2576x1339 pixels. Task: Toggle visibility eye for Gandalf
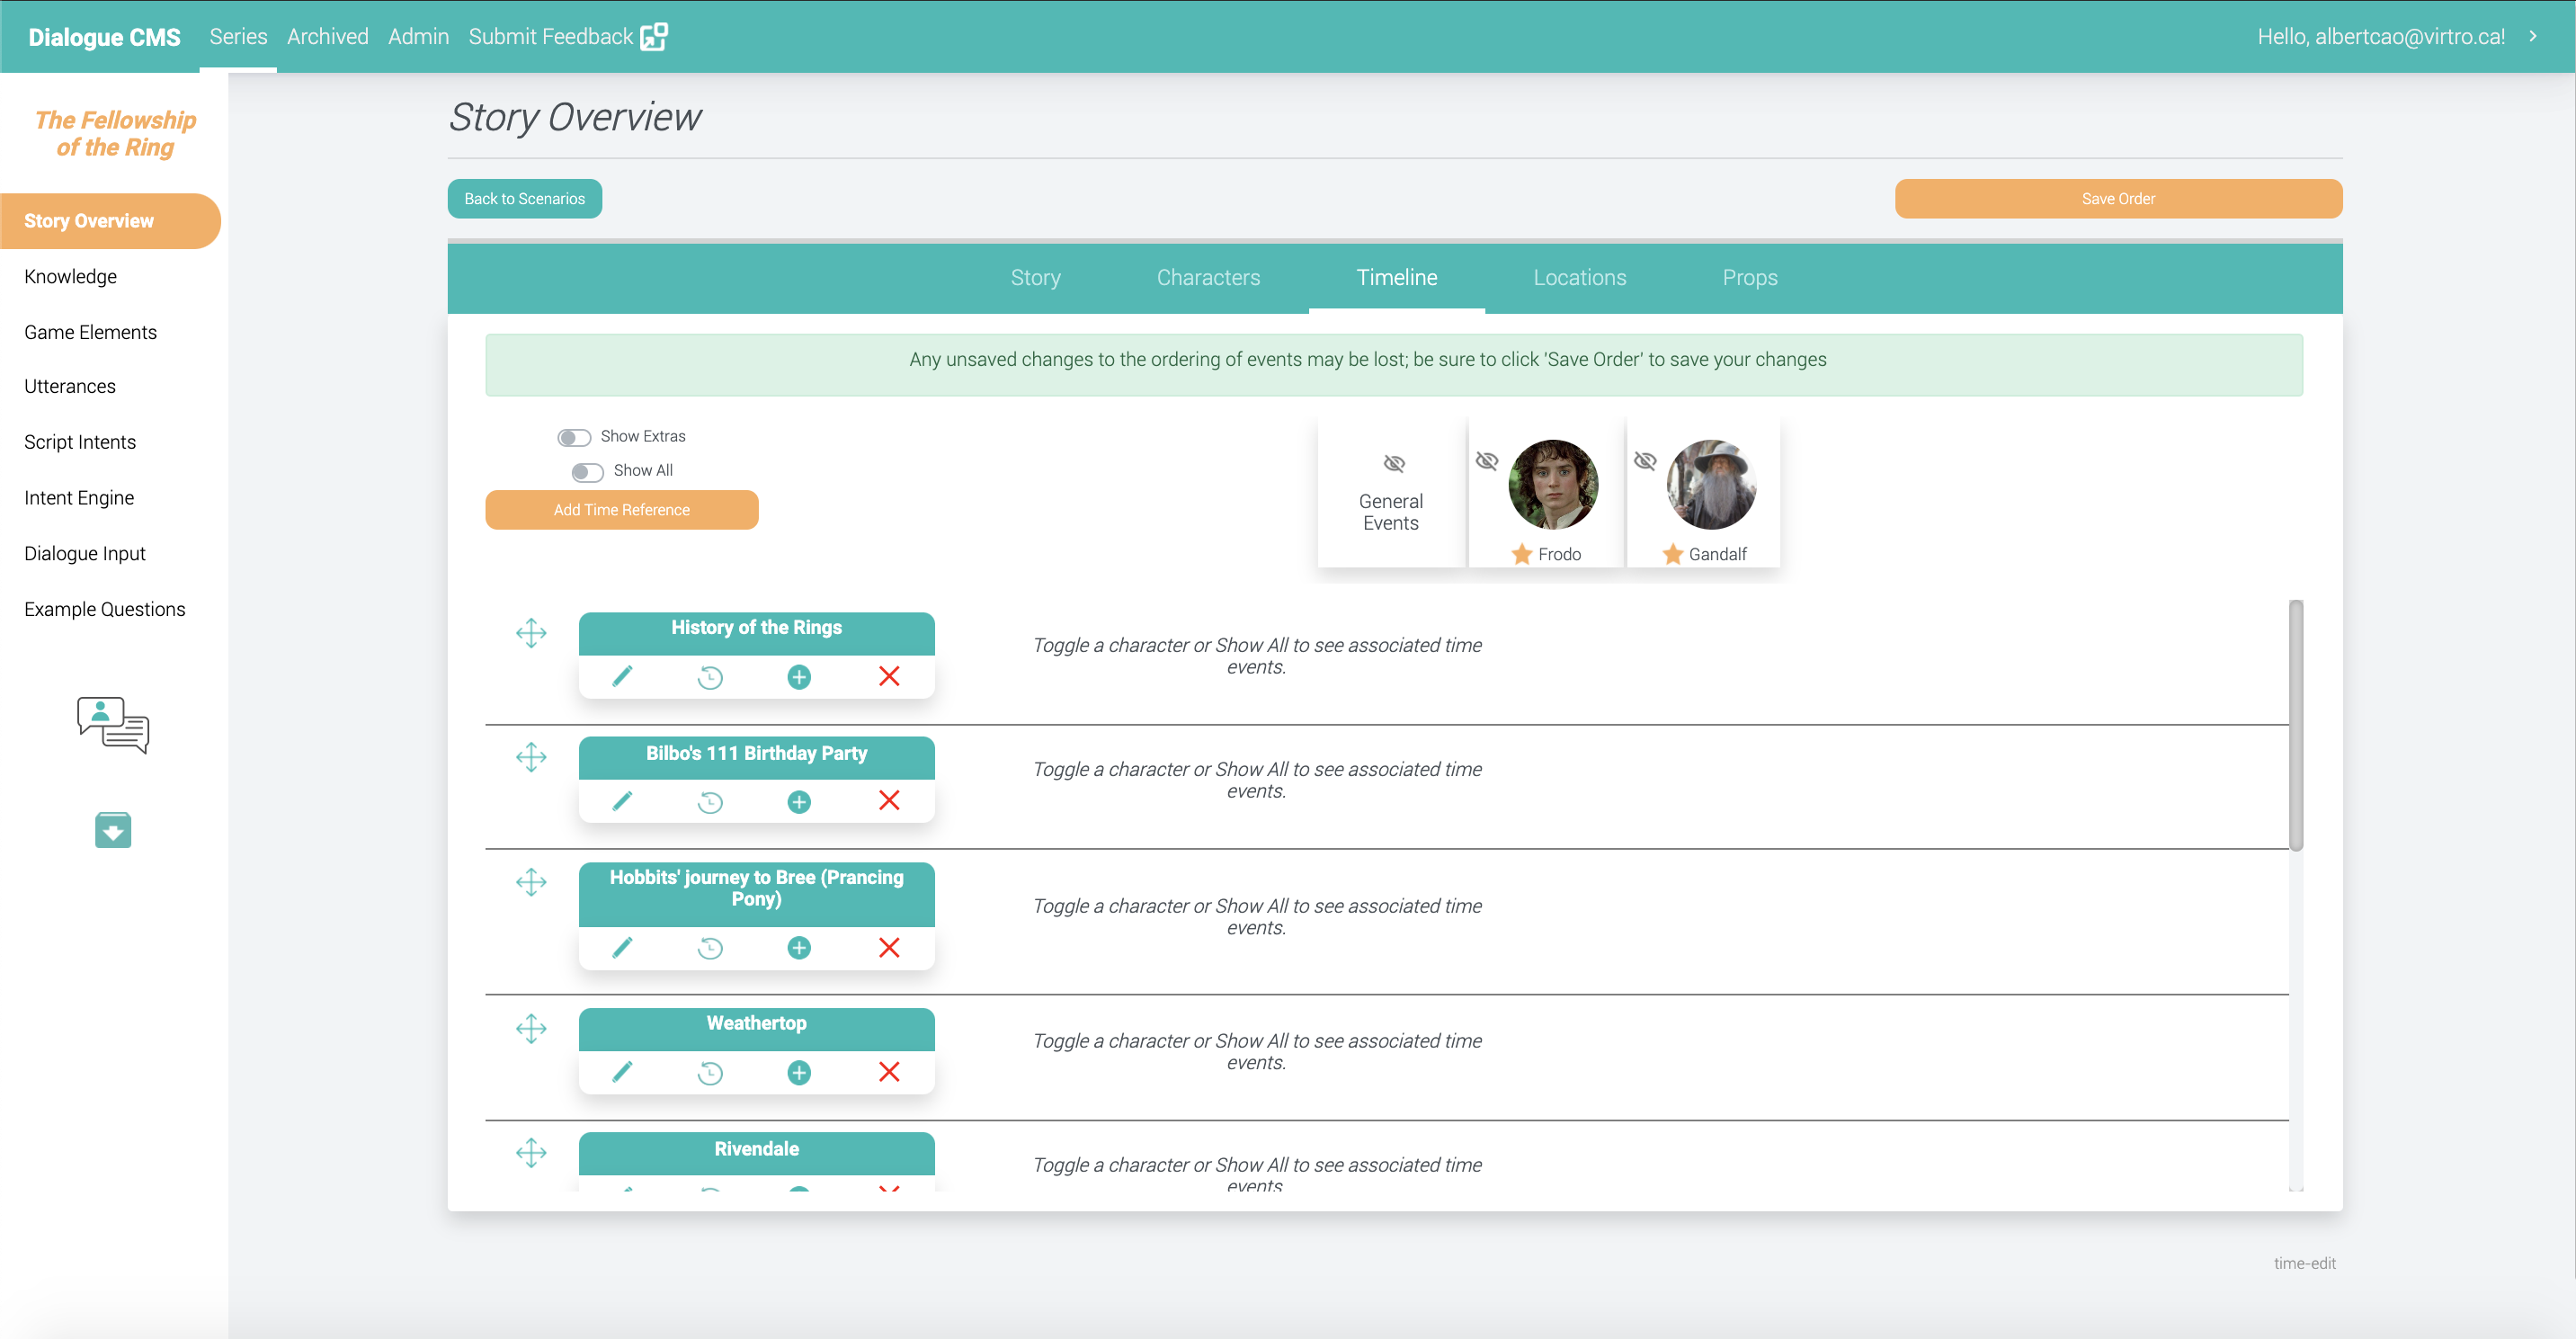pyautogui.click(x=1645, y=460)
